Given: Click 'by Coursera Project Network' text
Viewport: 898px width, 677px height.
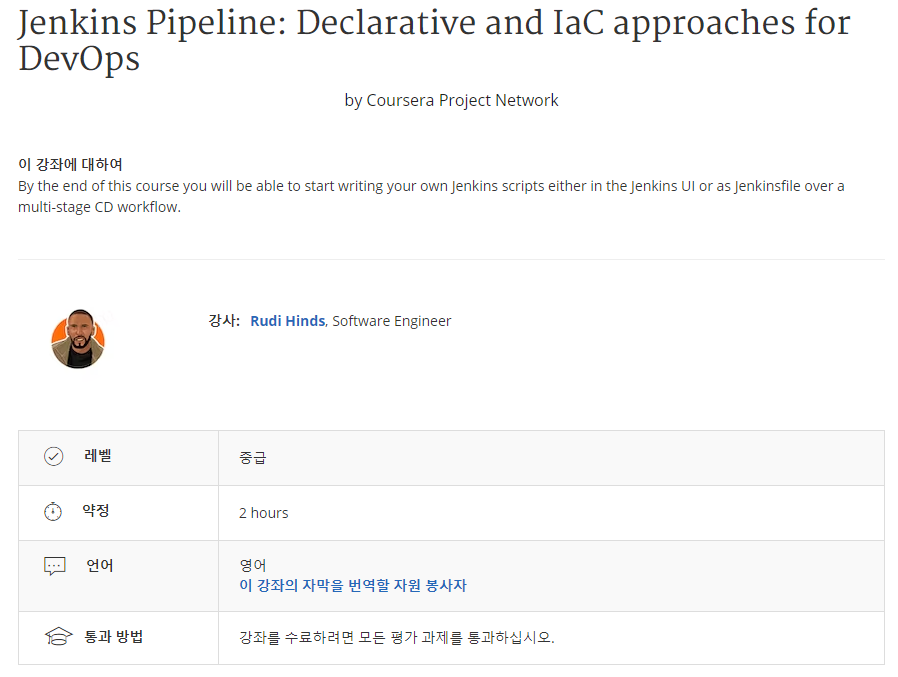Looking at the screenshot, I should [451, 100].
